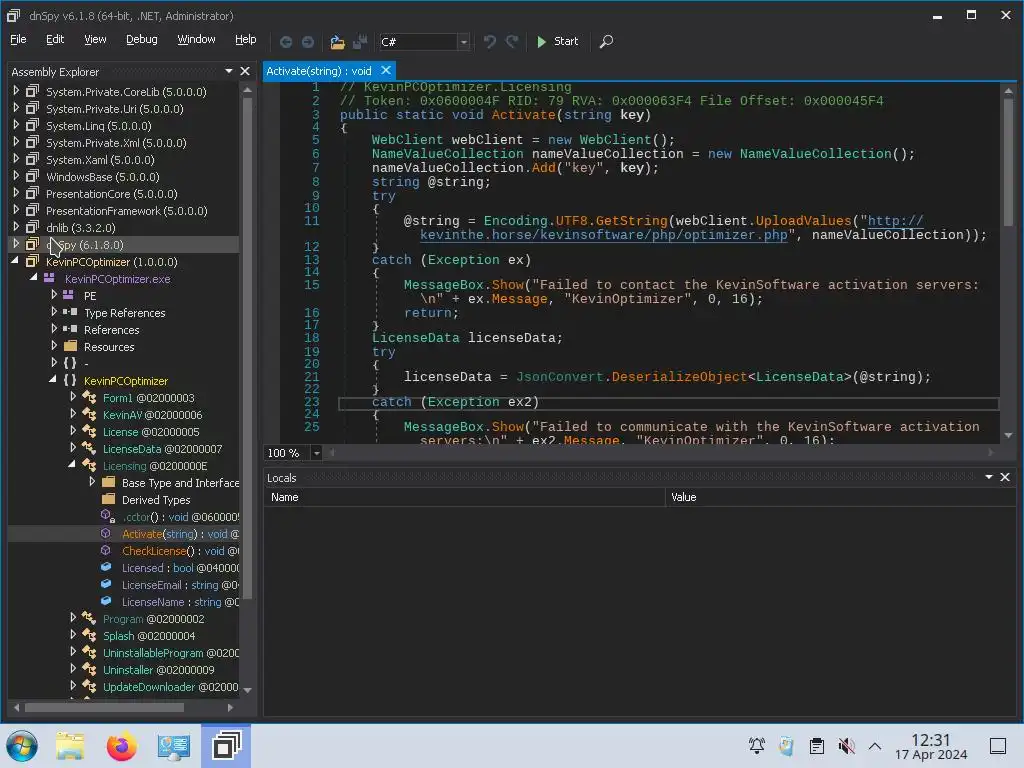Close the Assembly Explorer panel
Image resolution: width=1024 pixels, height=768 pixels.
coord(245,71)
